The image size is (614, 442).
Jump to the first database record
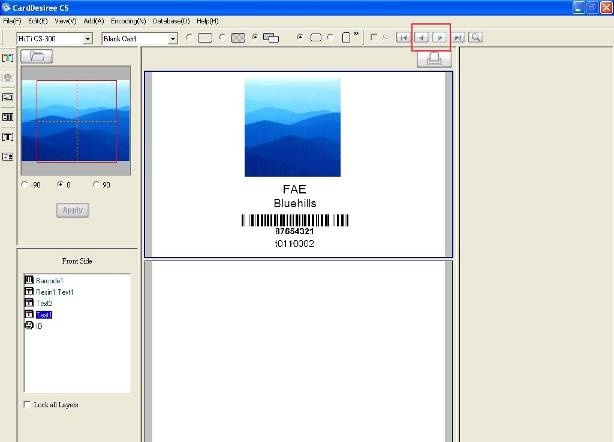coord(403,38)
